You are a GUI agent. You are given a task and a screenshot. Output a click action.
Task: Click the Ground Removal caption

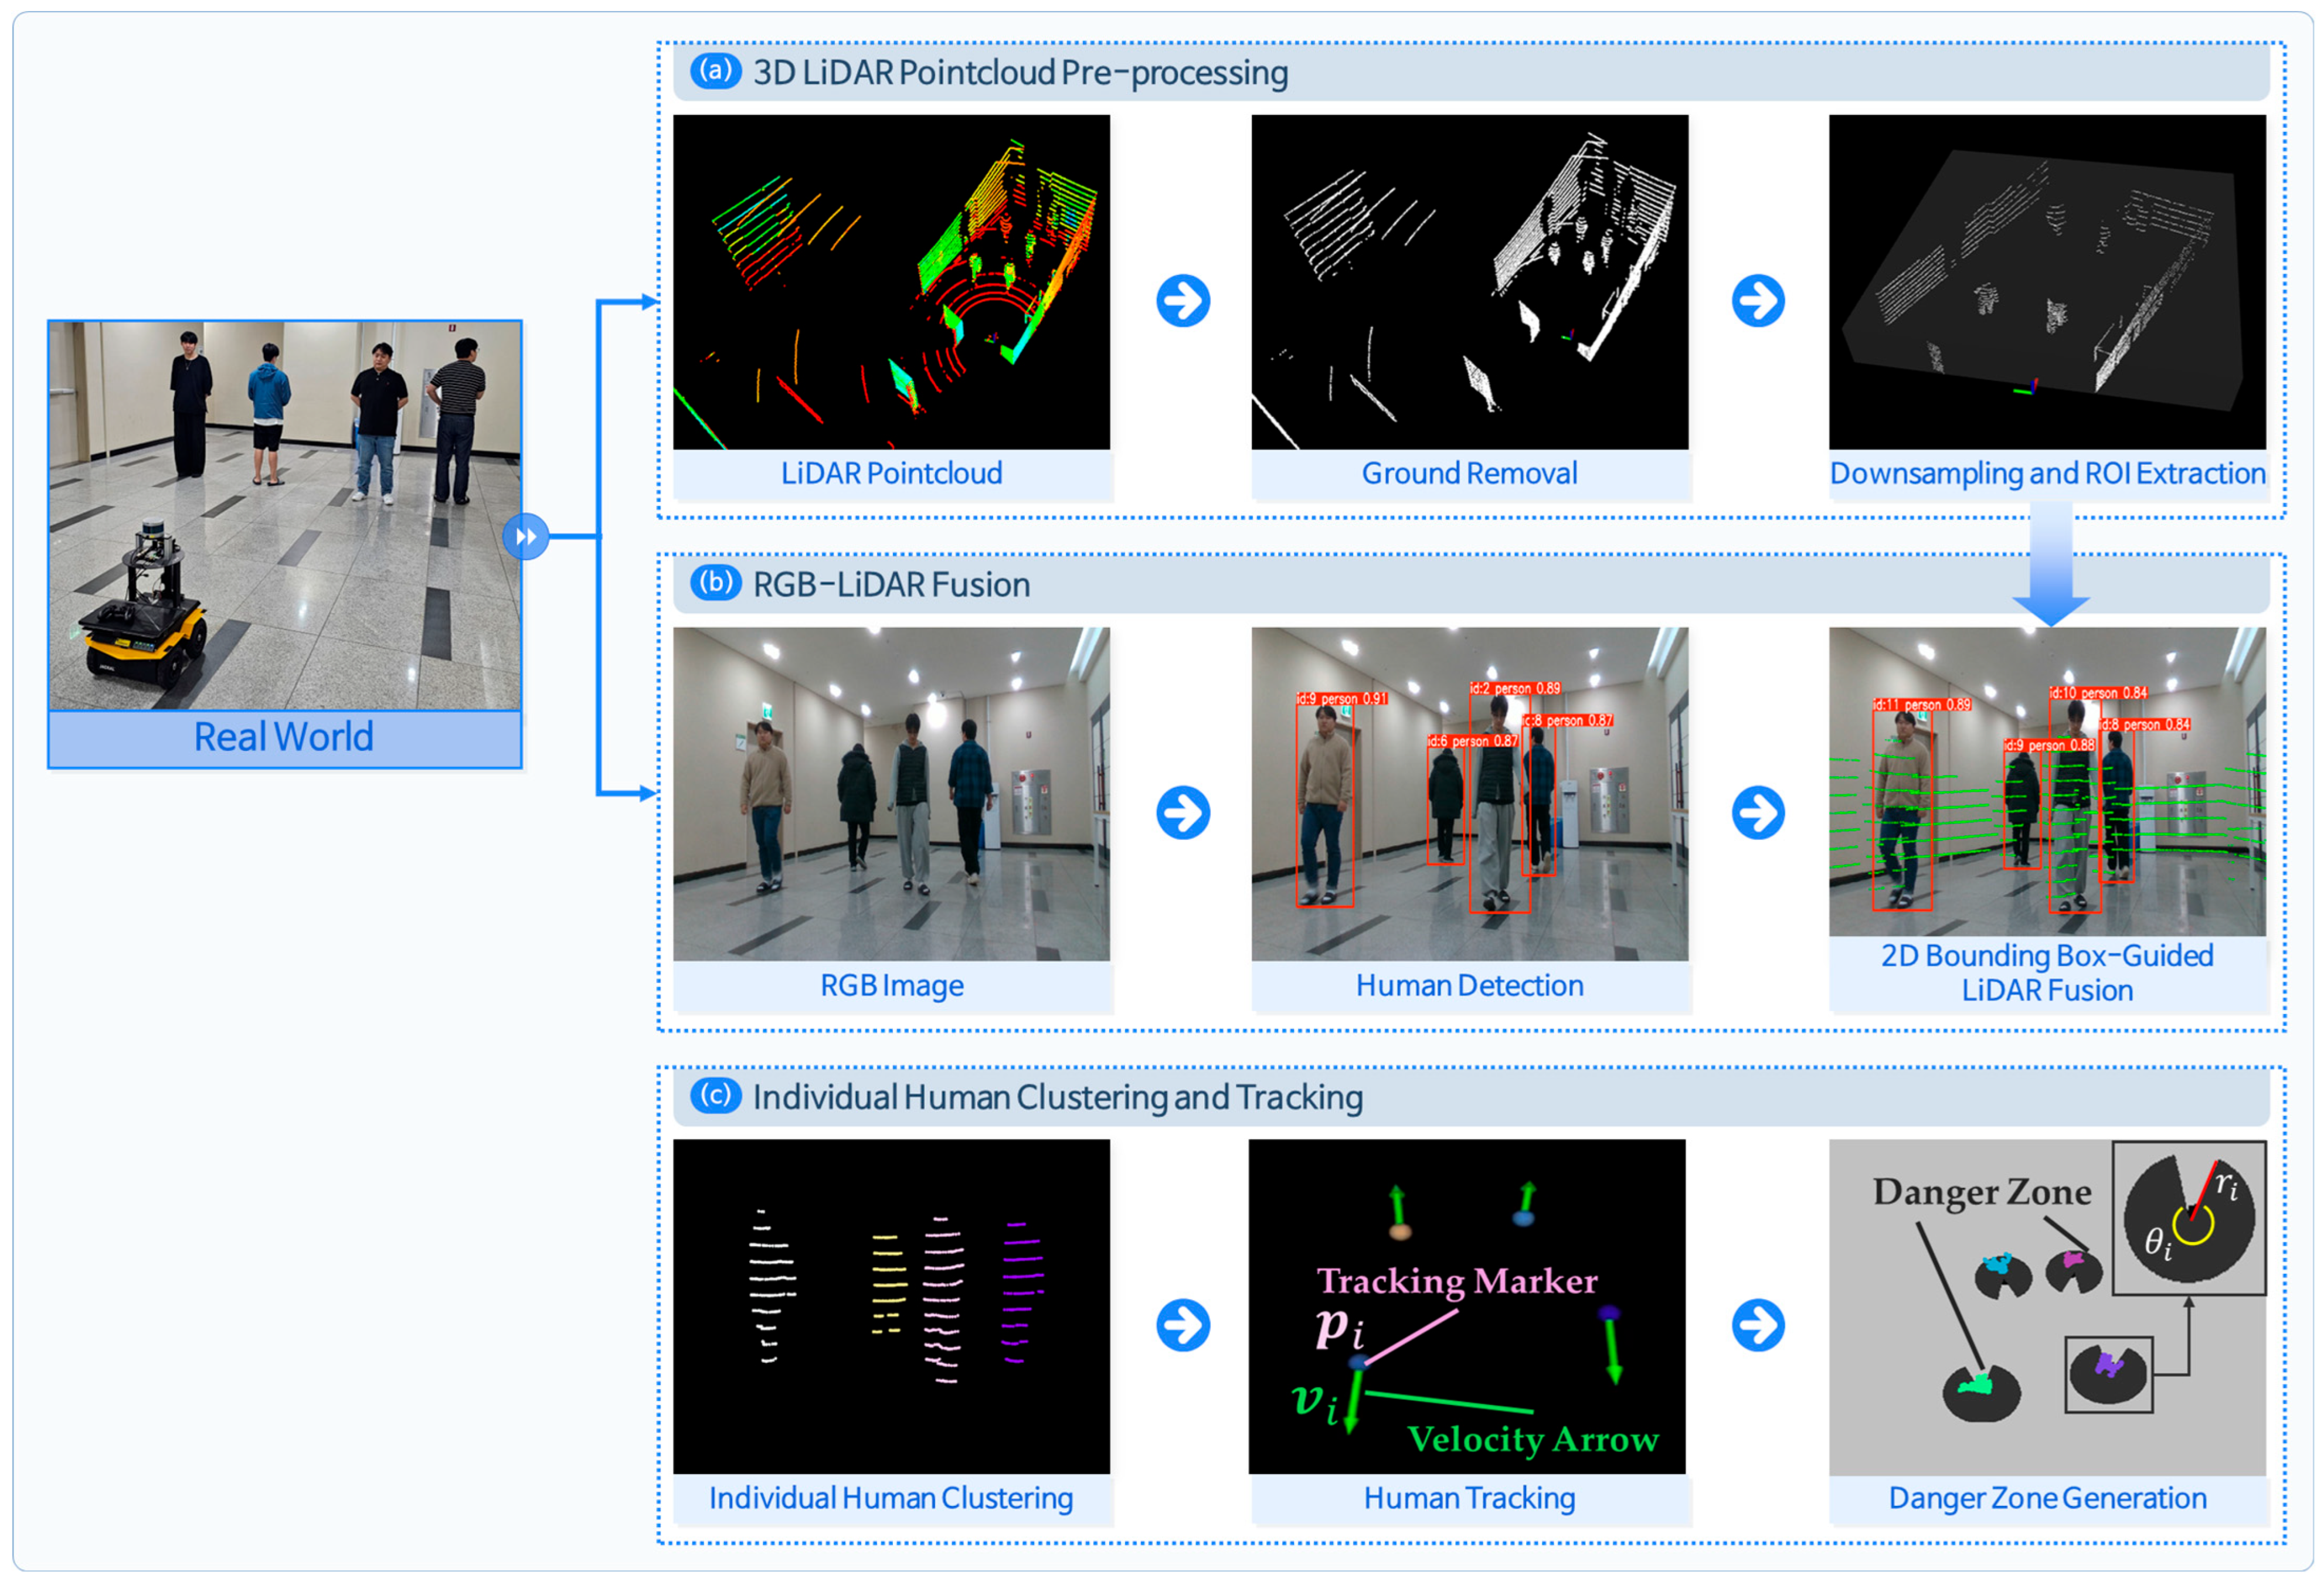[1469, 474]
